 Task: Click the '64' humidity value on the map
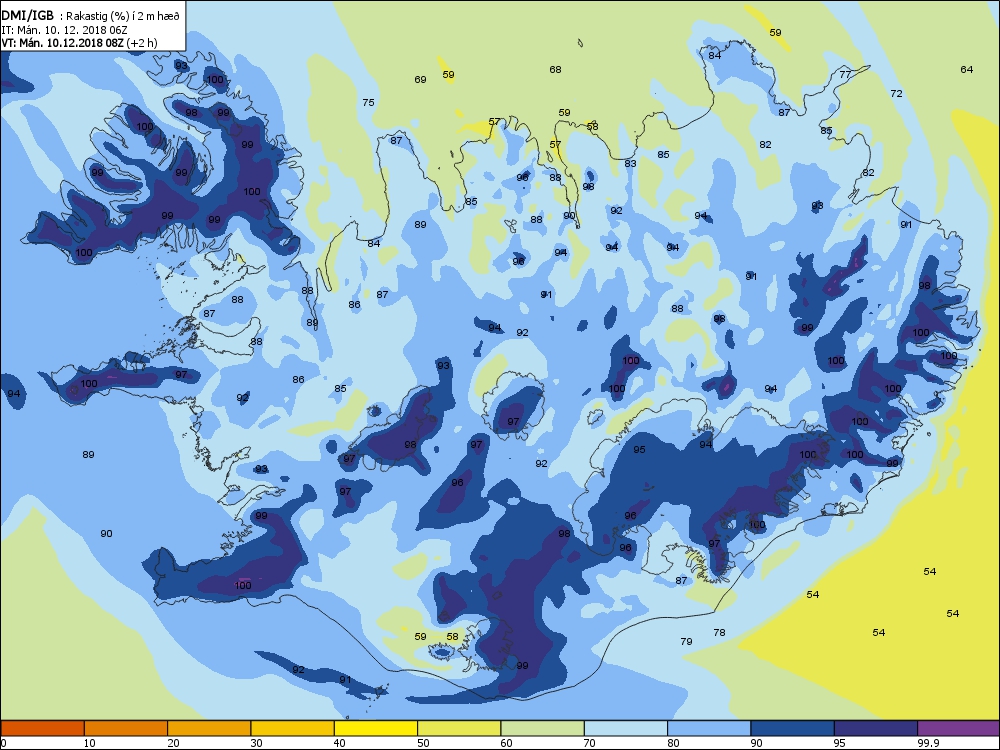[967, 70]
